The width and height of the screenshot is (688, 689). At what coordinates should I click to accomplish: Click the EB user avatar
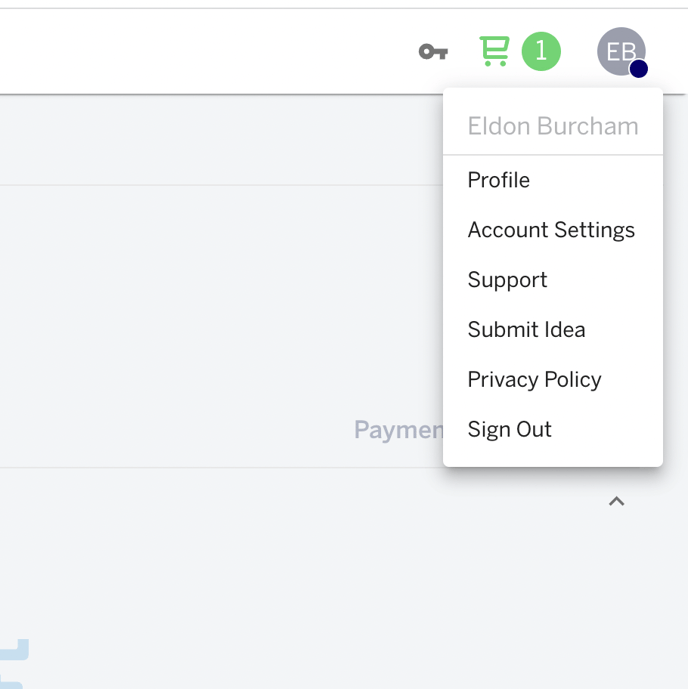click(621, 51)
